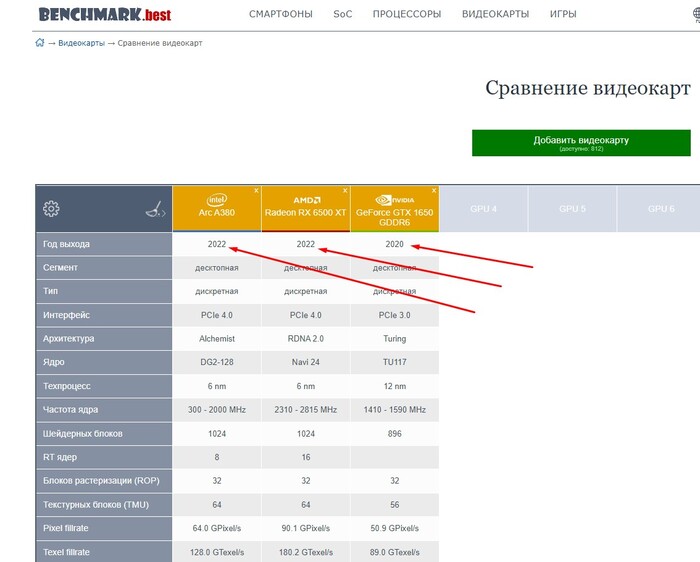The height and width of the screenshot is (562, 700).
Task: Select the empty GPU 4 slot
Action: coord(483,209)
